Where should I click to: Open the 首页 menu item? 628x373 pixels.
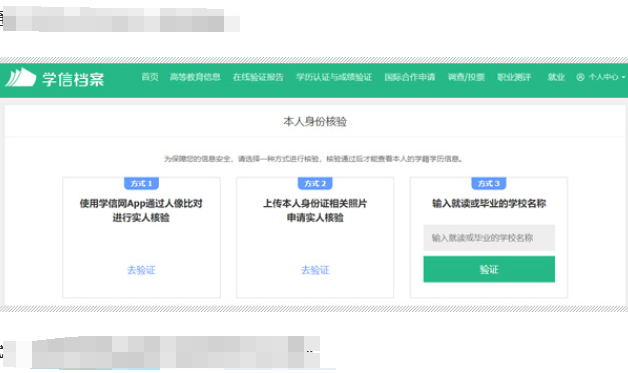pos(150,77)
